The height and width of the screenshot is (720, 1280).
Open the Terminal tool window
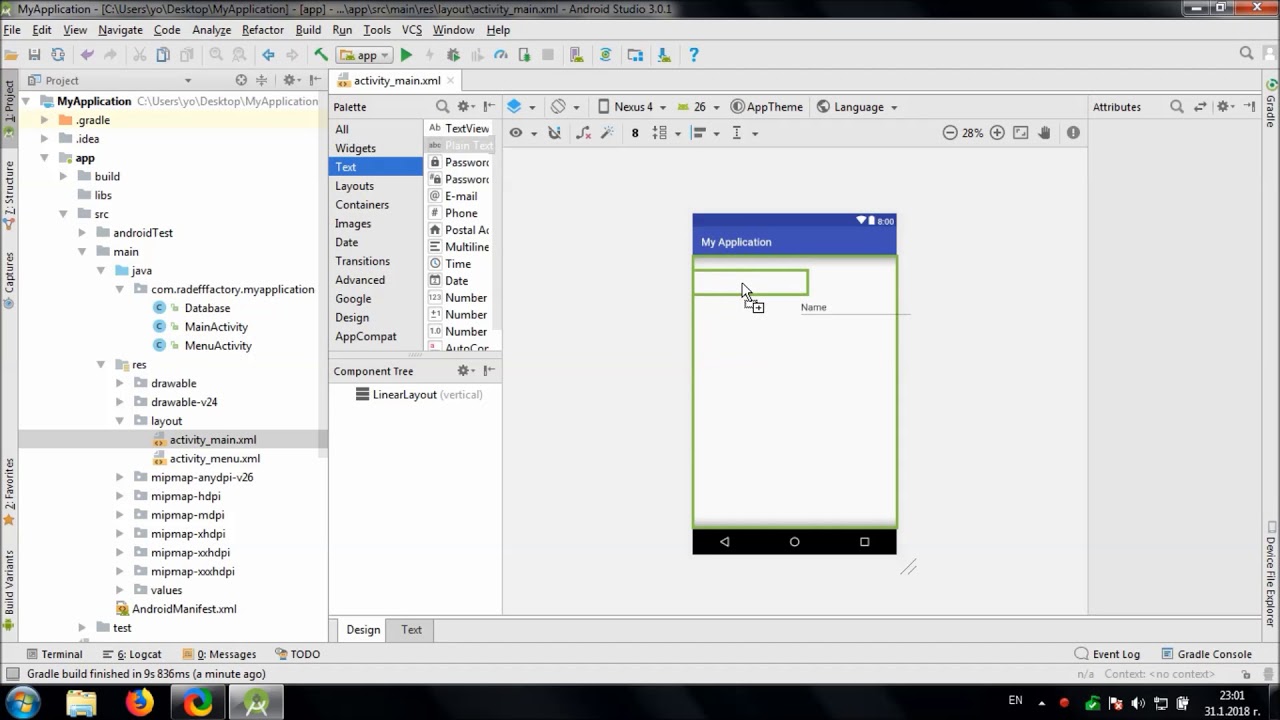click(54, 654)
